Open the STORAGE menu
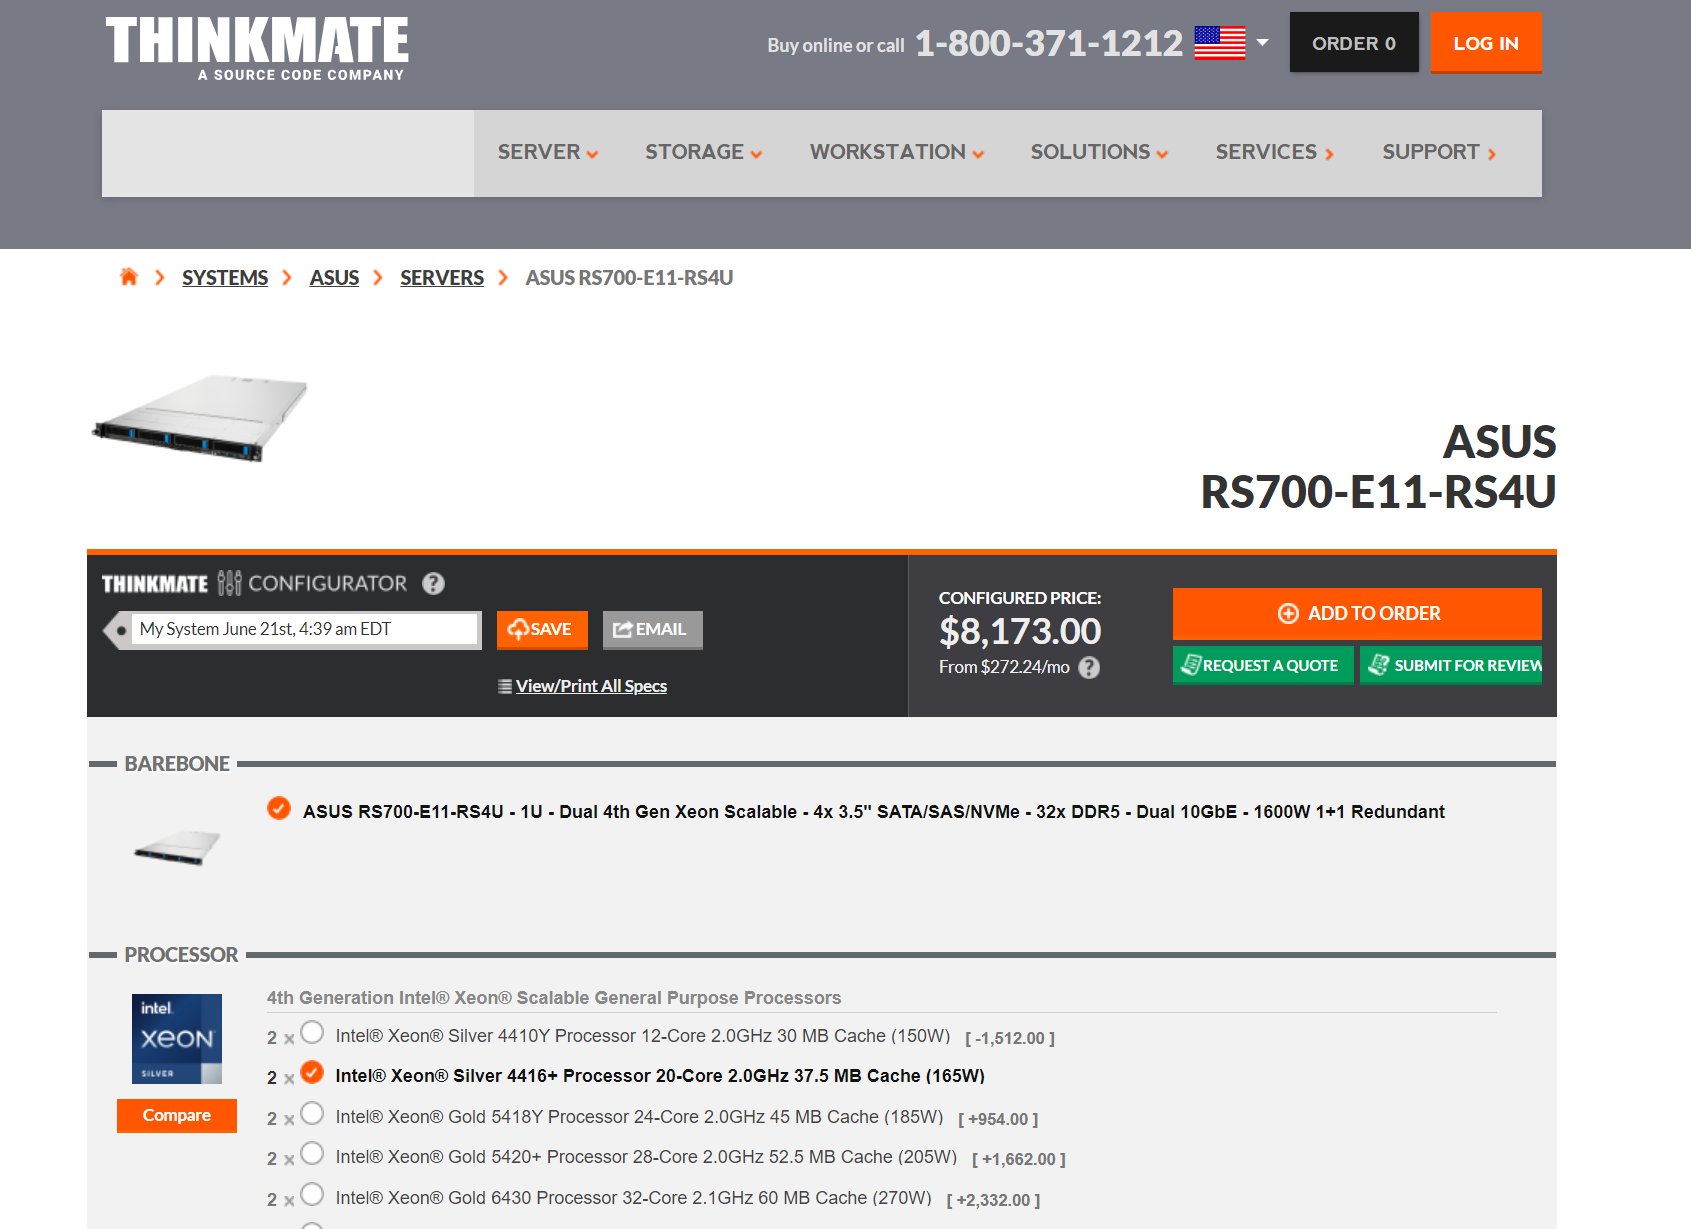 point(703,152)
